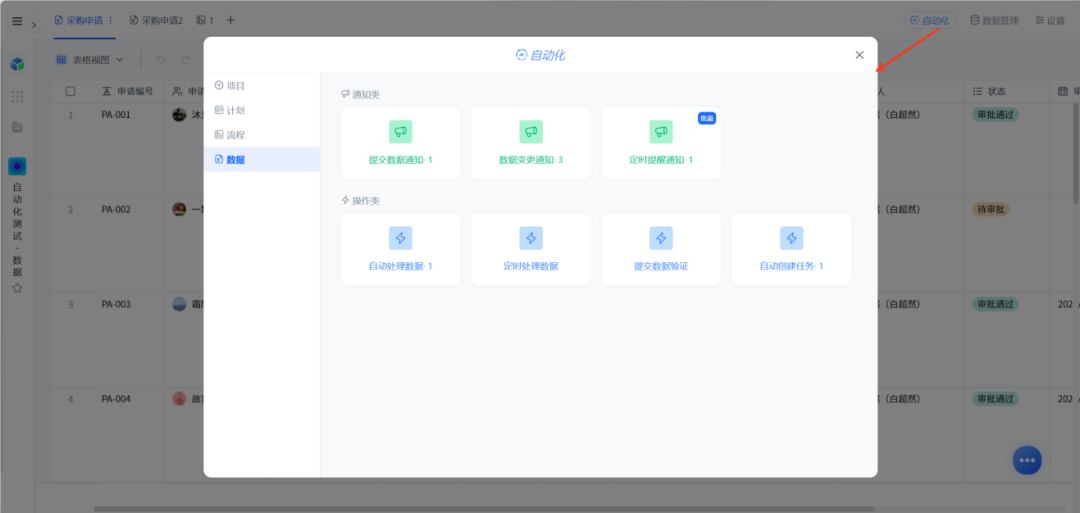Click the 自动化测试-数据 app icon

coord(17,166)
